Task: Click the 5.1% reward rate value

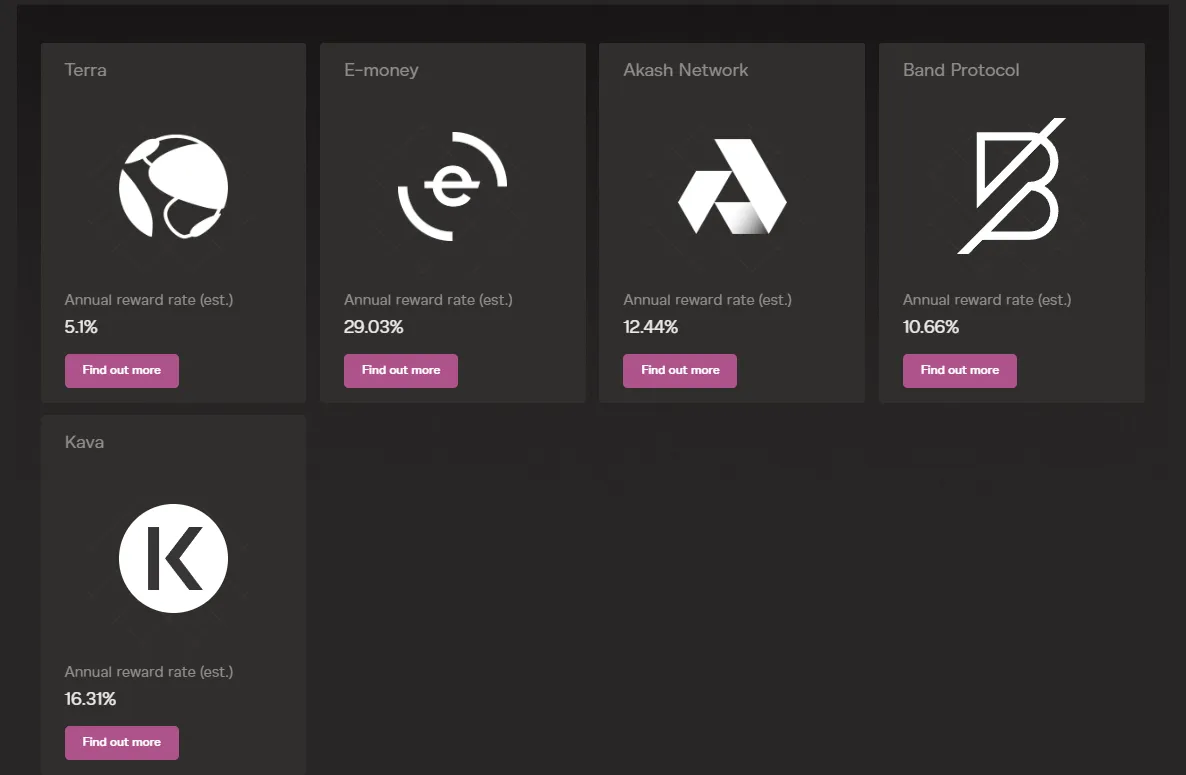Action: point(81,327)
